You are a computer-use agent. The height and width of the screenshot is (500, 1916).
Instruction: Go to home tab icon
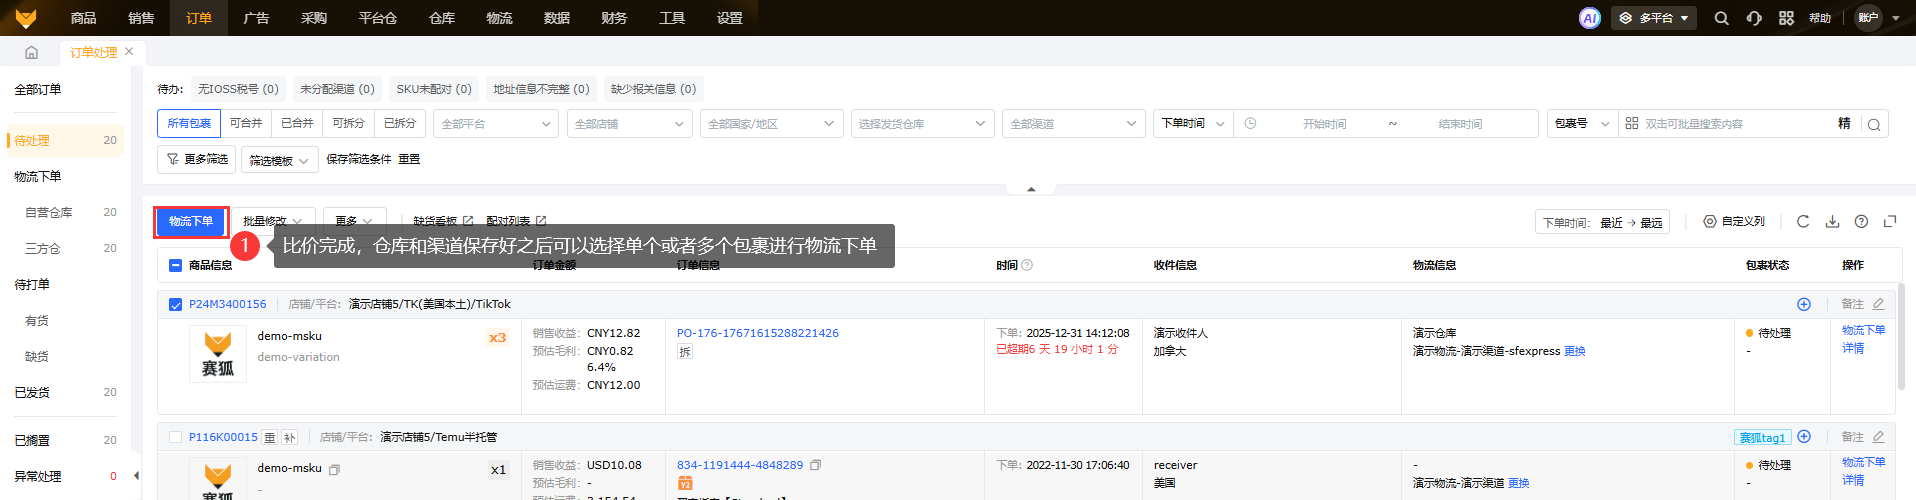click(x=31, y=52)
